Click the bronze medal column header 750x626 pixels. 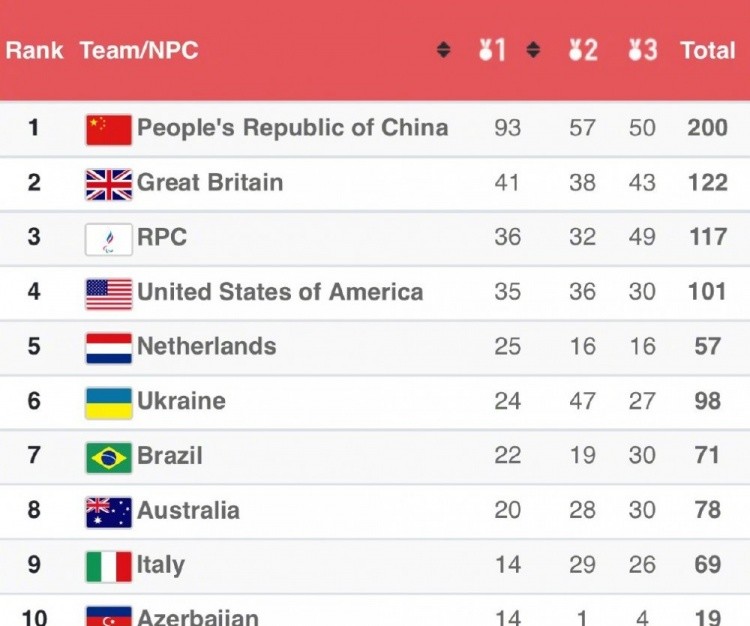(x=643, y=50)
